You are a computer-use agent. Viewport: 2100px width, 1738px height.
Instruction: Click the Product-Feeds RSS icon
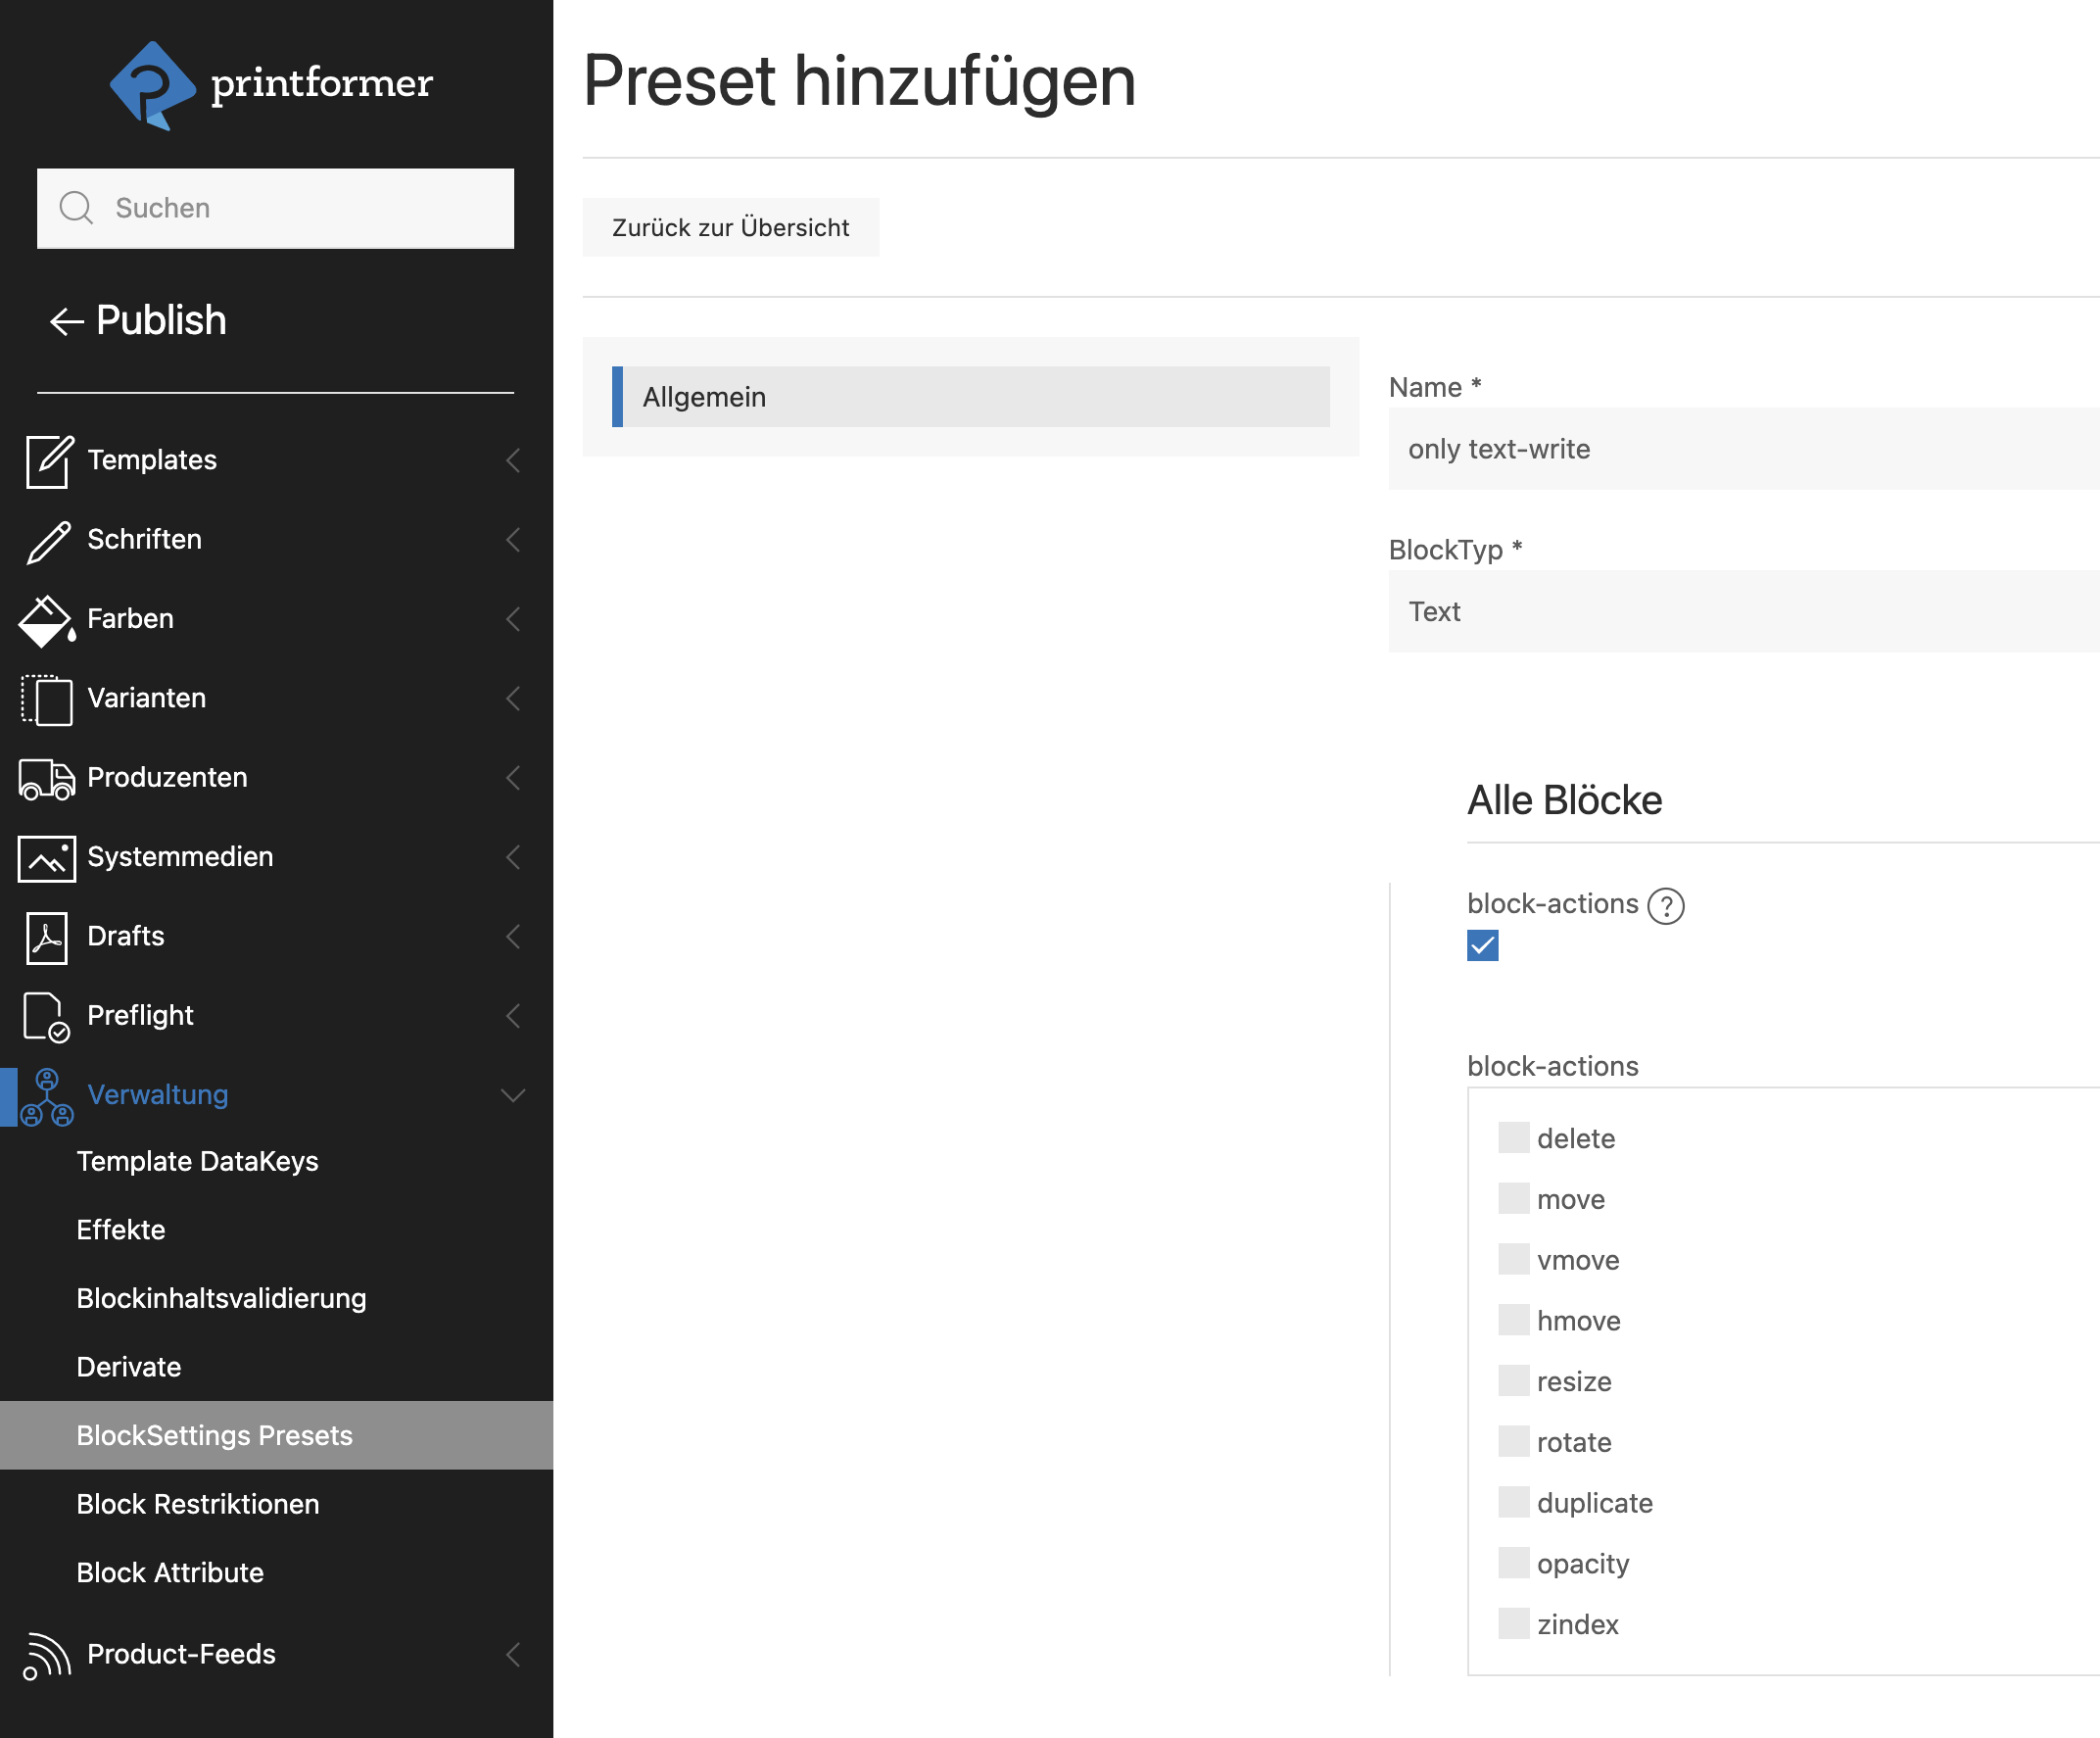click(x=46, y=1655)
